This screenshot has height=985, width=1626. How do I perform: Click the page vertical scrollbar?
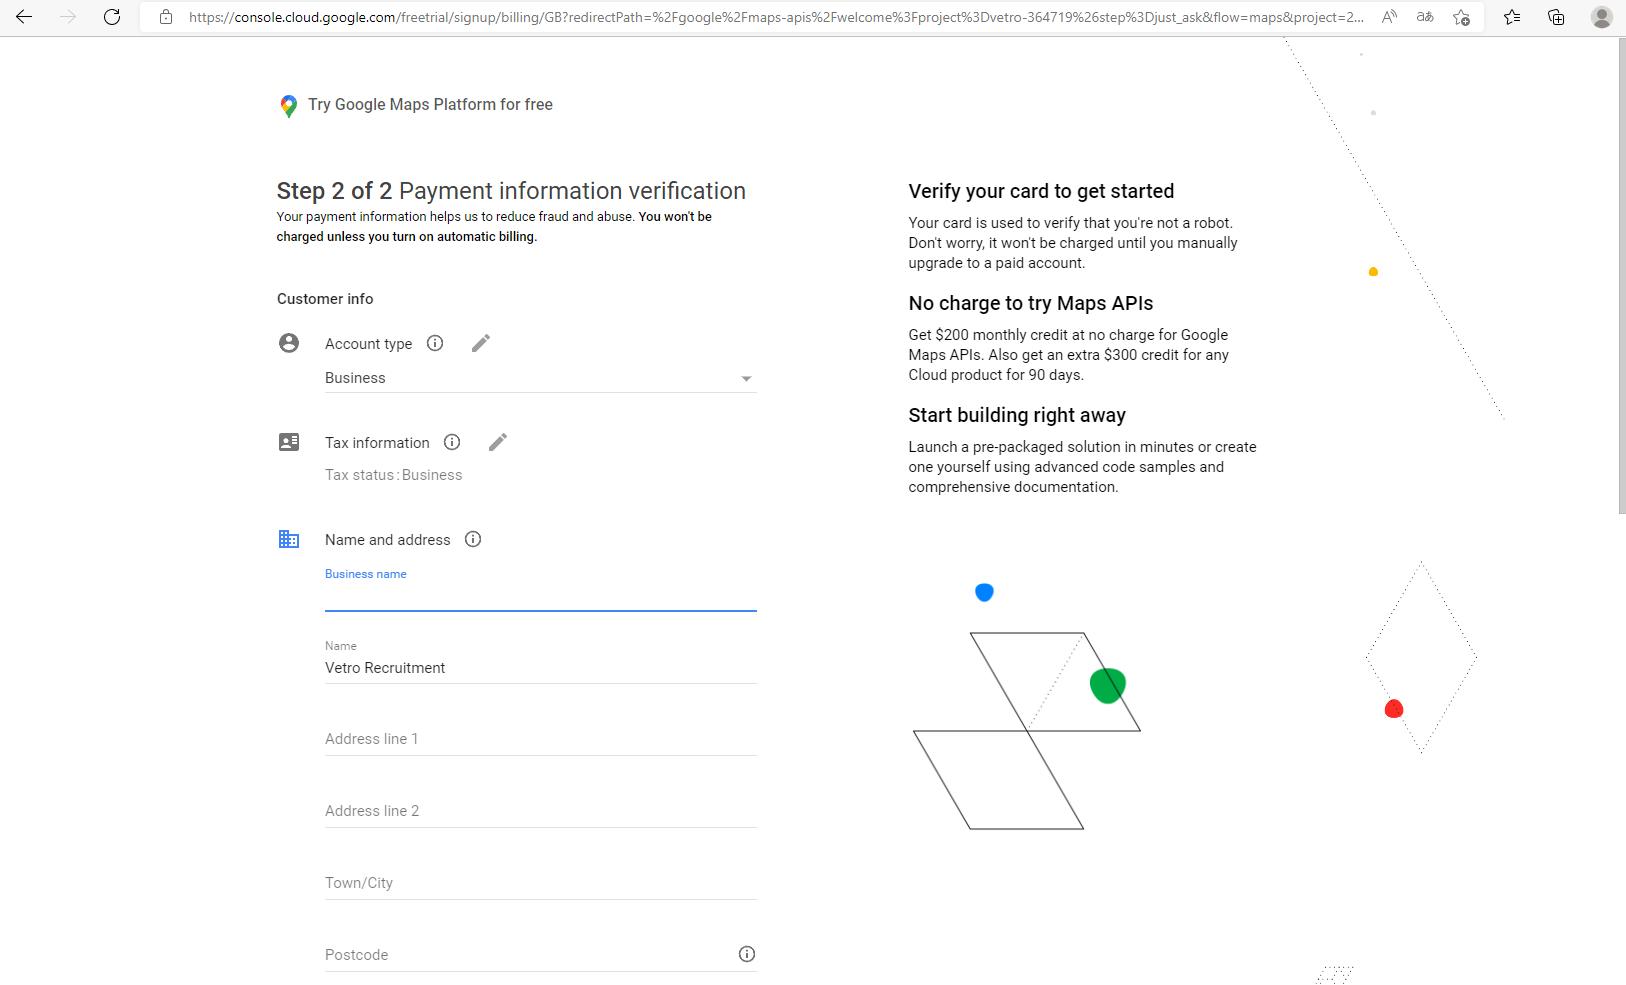pyautogui.click(x=1621, y=275)
